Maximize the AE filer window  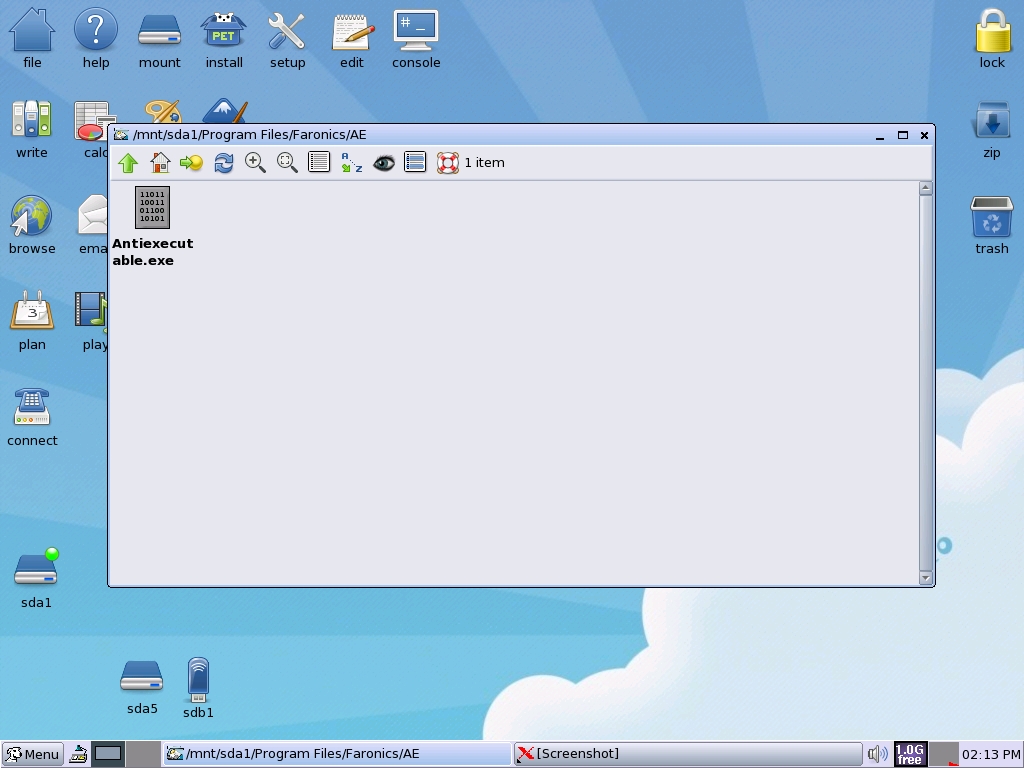click(x=903, y=135)
